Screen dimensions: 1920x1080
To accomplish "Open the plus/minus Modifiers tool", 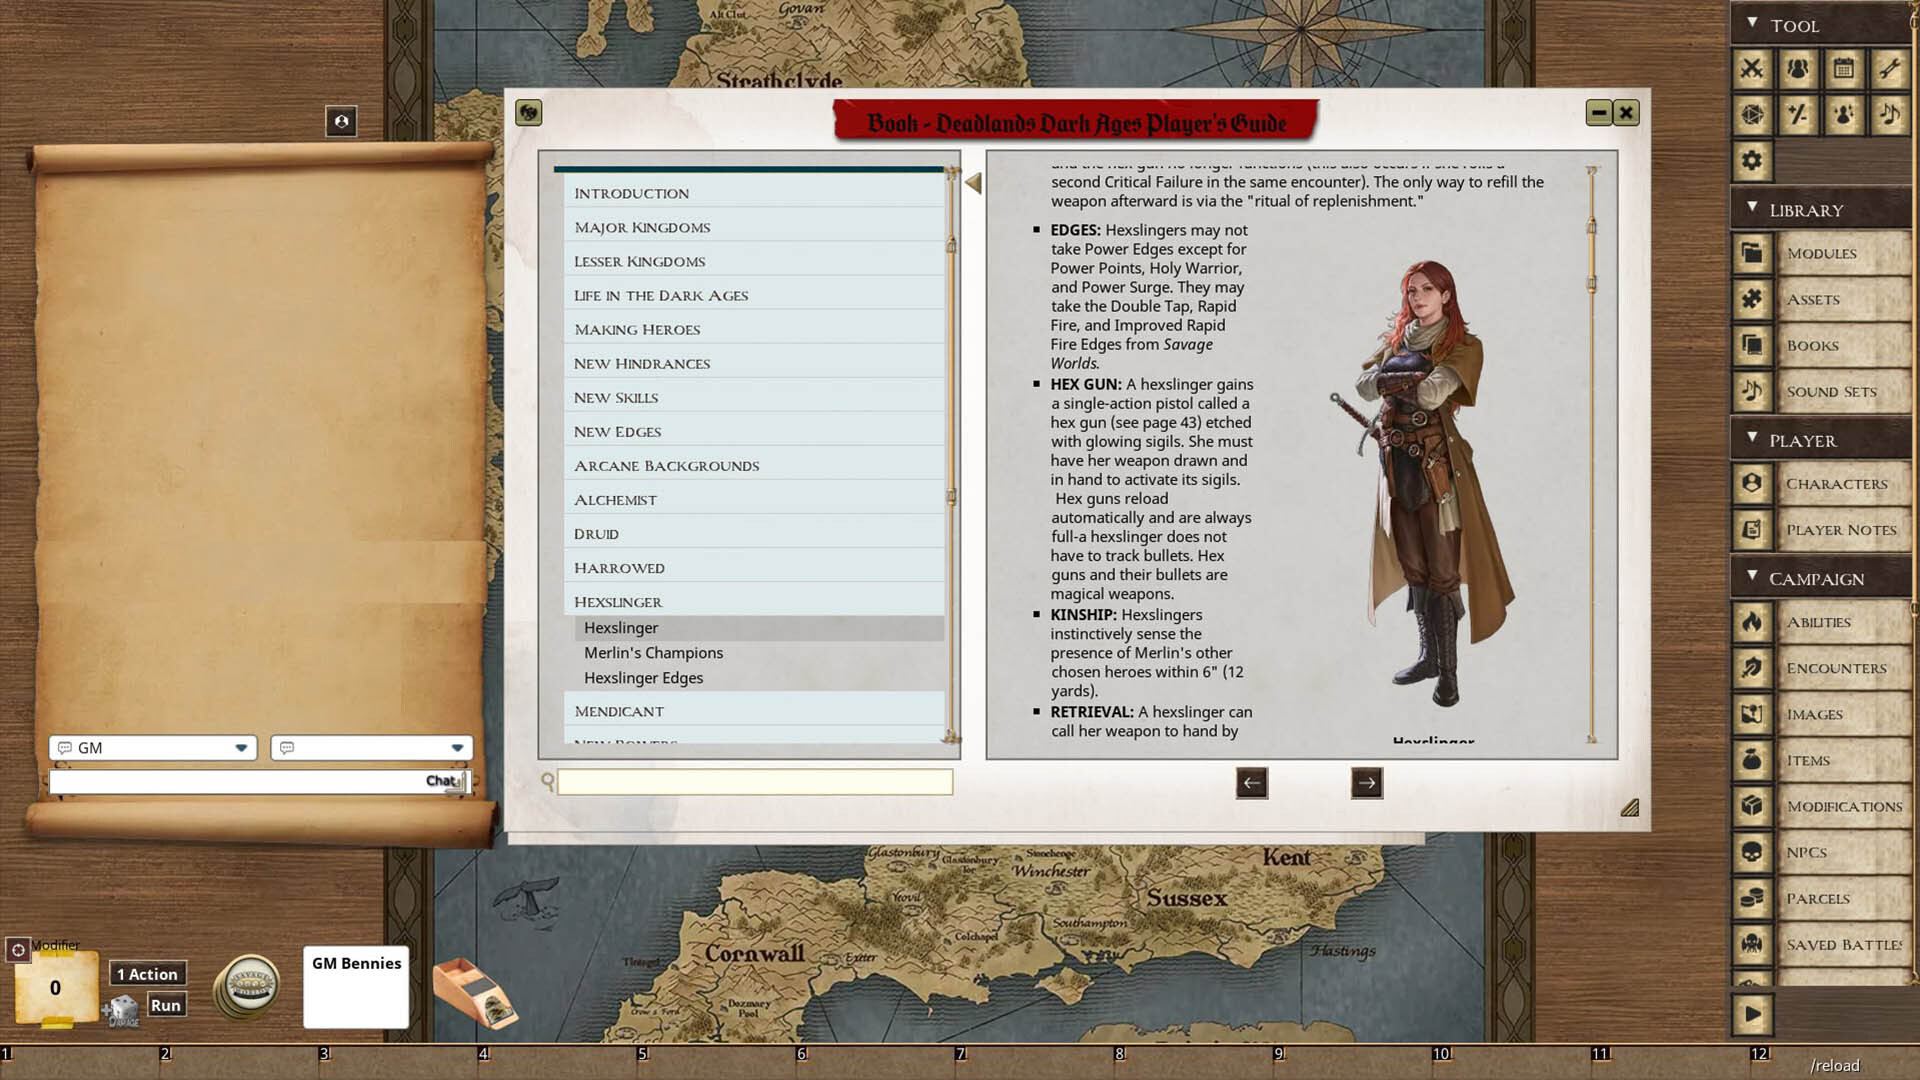I will point(1798,115).
